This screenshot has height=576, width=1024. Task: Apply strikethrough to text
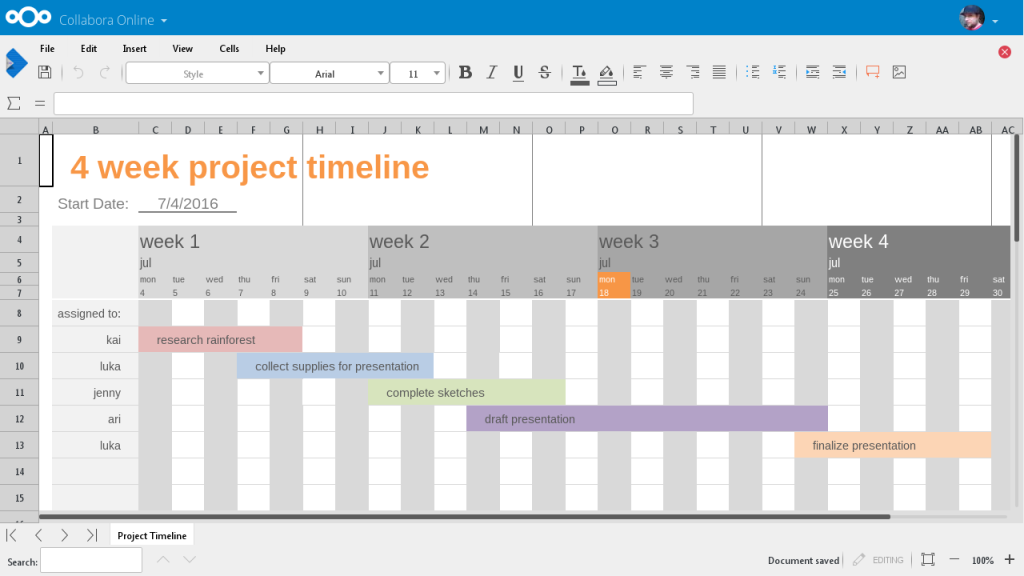coord(544,72)
